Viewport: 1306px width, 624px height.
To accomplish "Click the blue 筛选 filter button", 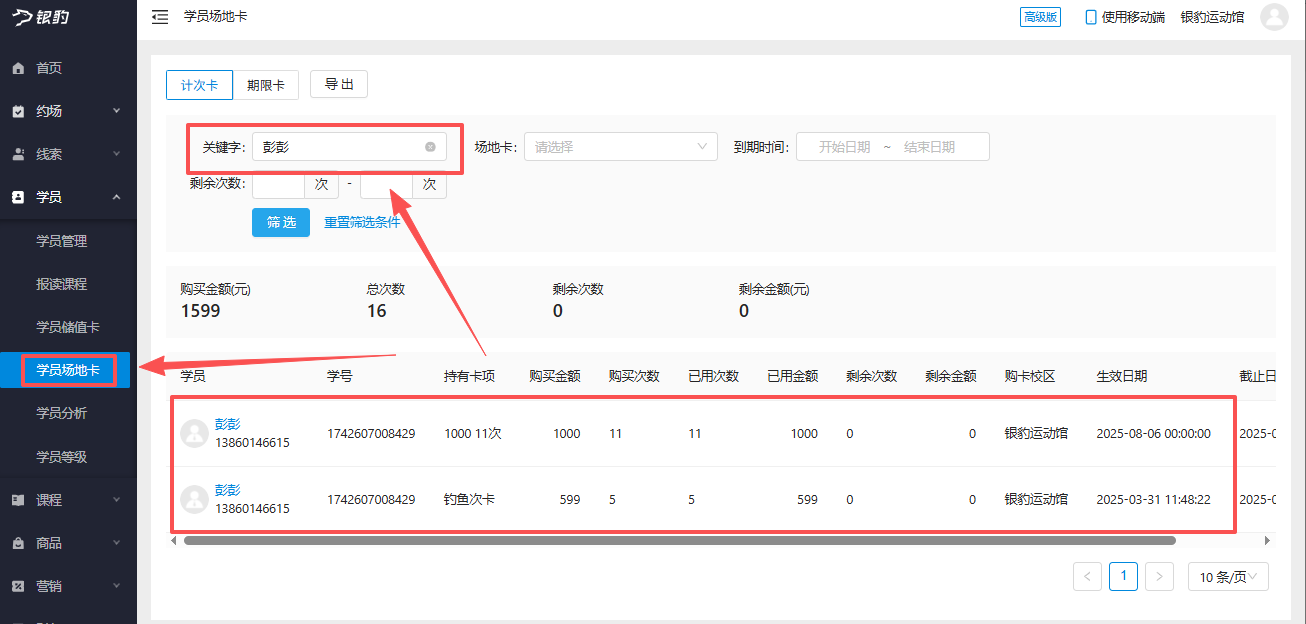I will point(281,222).
